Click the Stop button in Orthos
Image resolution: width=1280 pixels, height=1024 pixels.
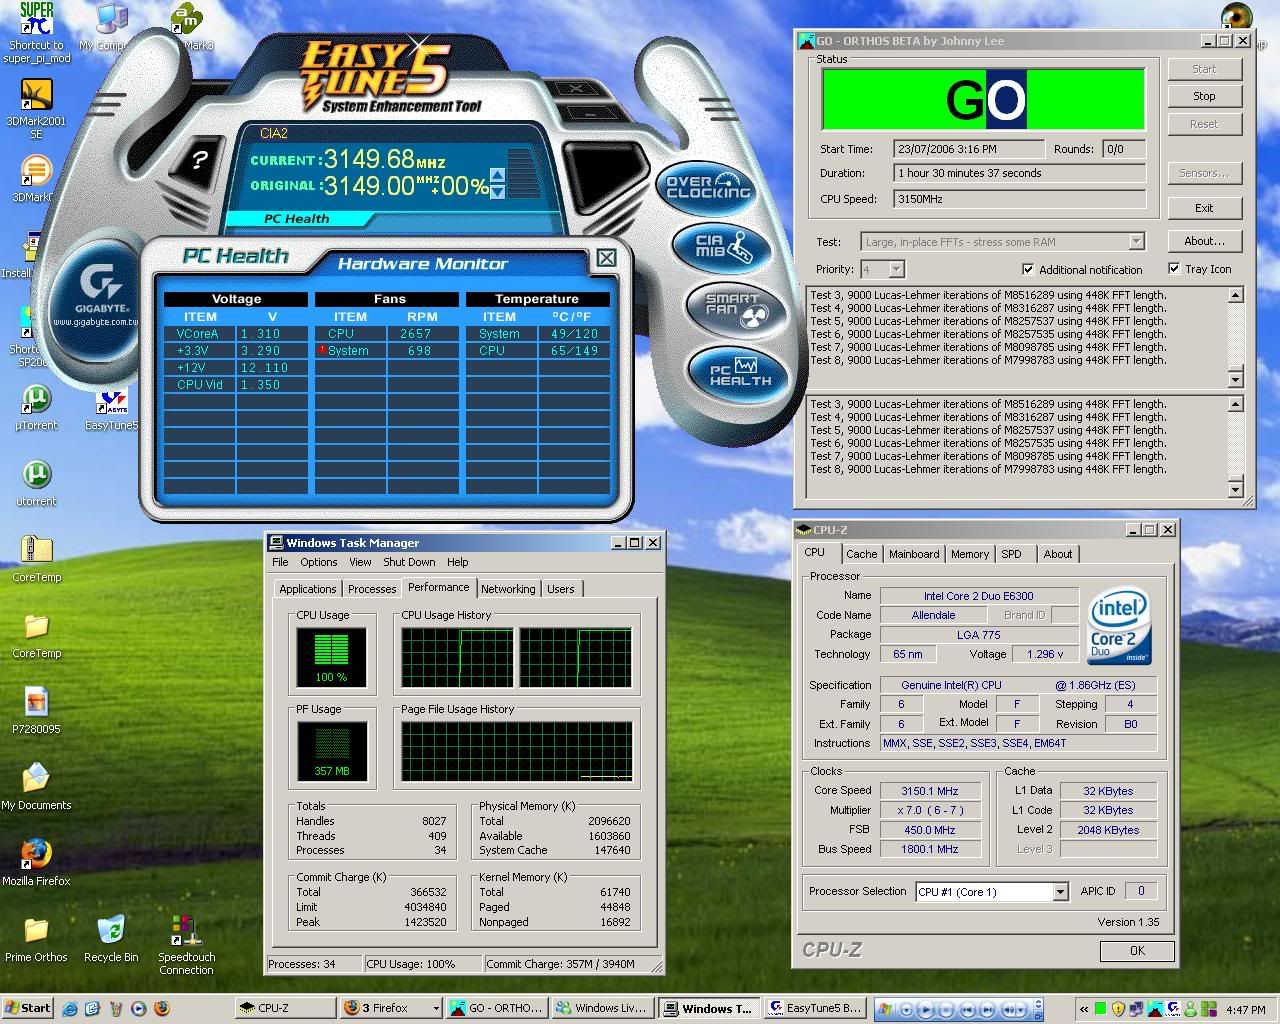click(x=1204, y=96)
